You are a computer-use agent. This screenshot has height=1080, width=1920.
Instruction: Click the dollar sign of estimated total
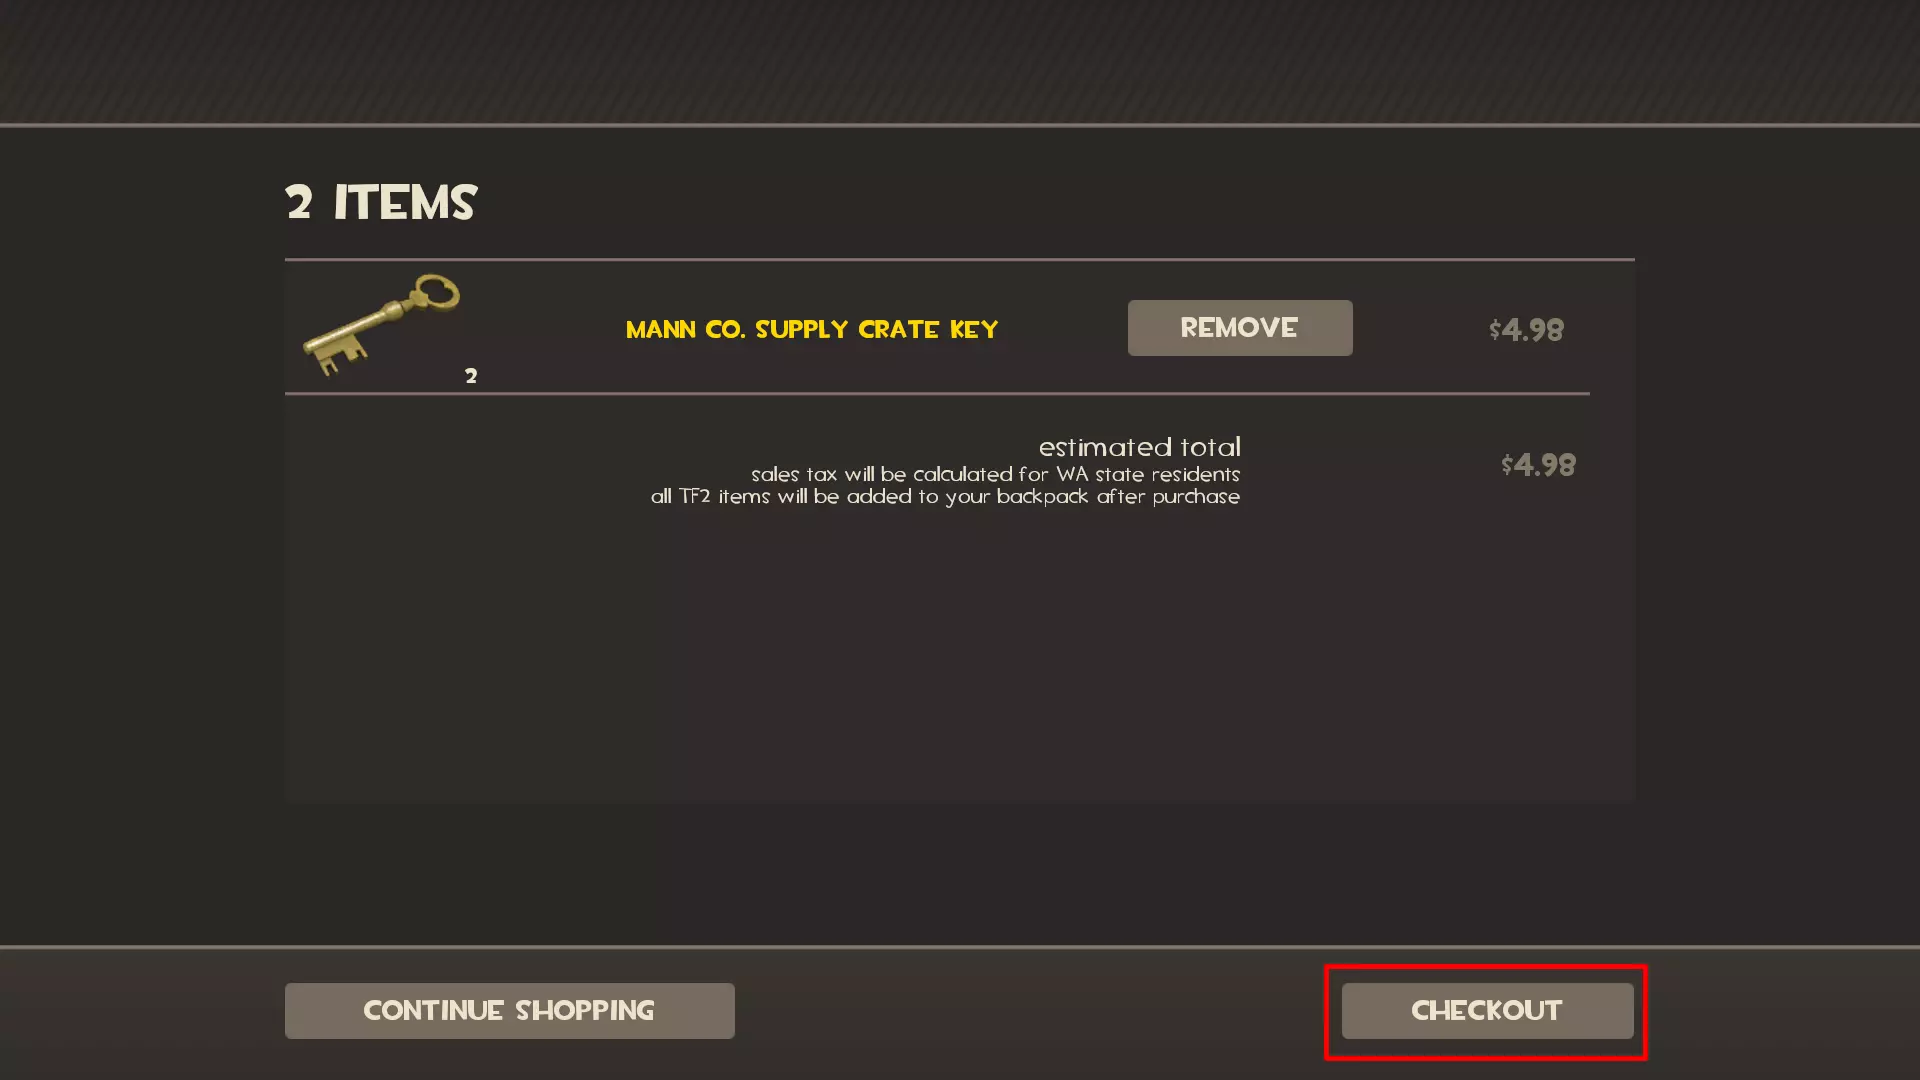tap(1507, 465)
